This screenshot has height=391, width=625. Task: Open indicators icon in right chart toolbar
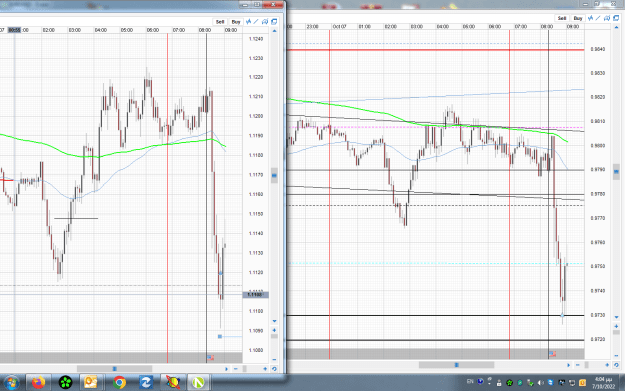point(590,18)
